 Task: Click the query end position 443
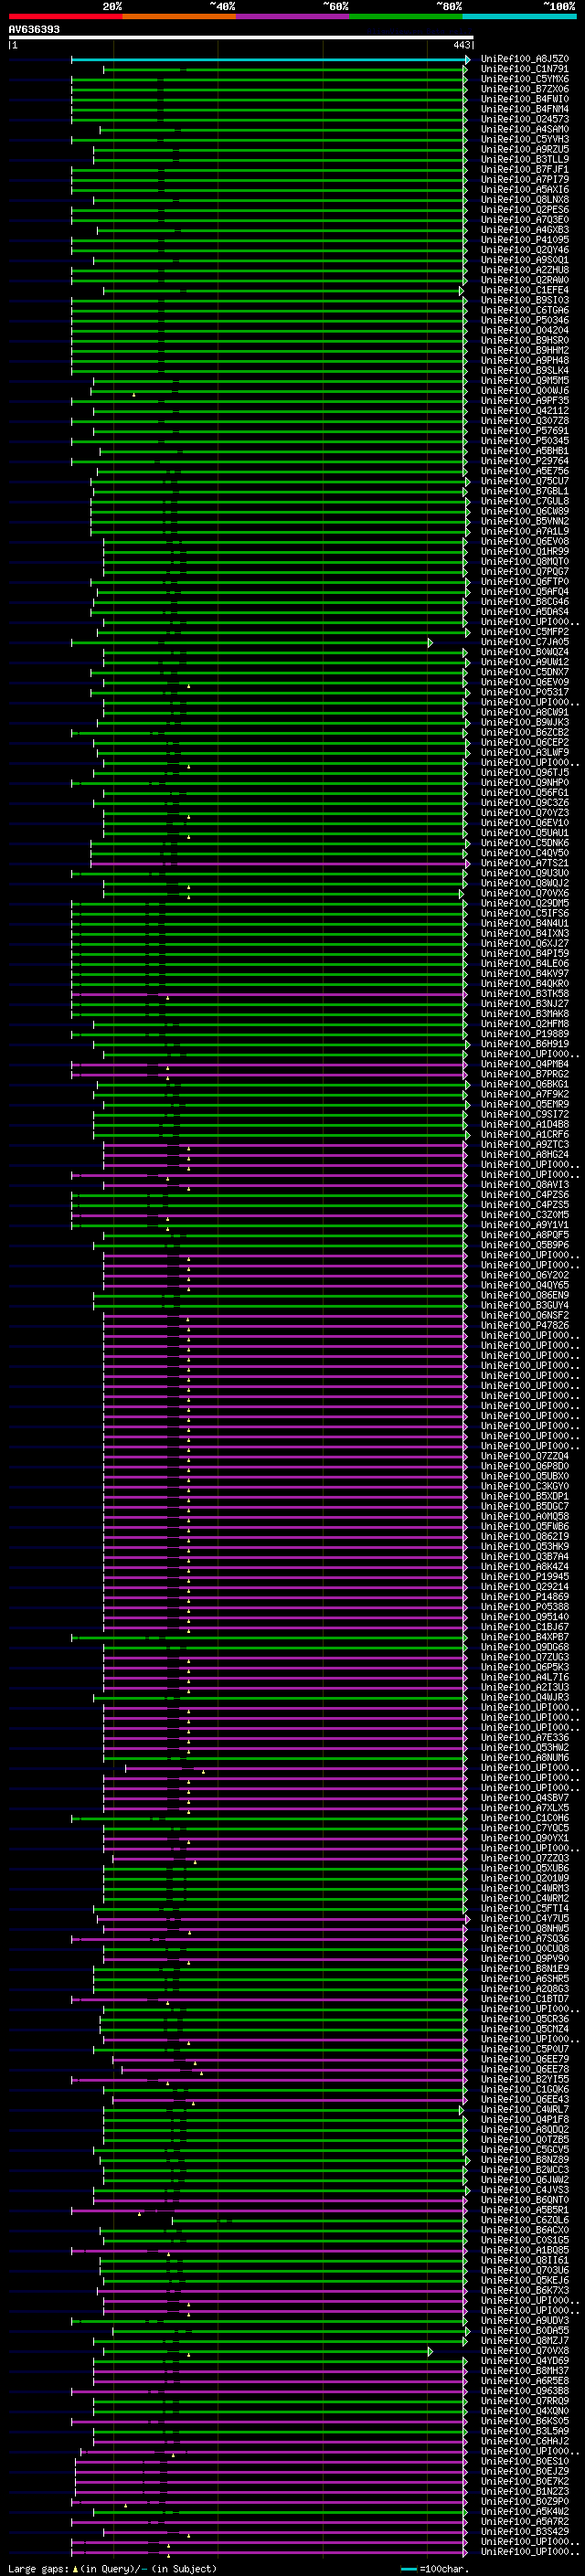(x=462, y=45)
